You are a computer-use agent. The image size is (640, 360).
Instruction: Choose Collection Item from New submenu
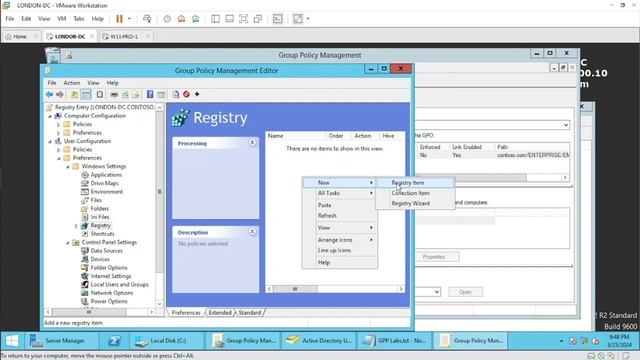(415, 193)
